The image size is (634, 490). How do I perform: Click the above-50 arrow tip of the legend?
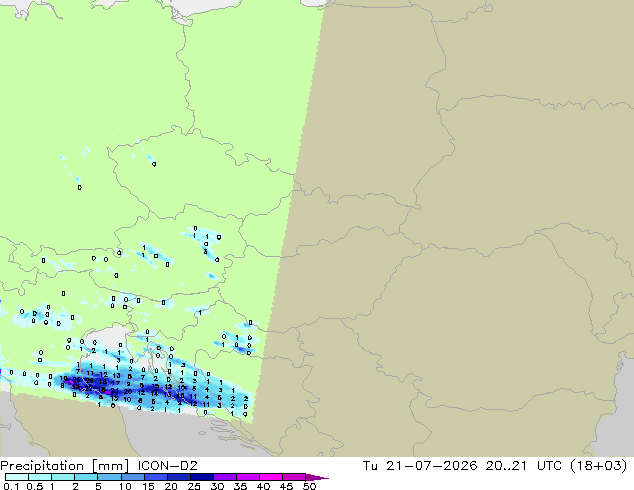coord(317,477)
